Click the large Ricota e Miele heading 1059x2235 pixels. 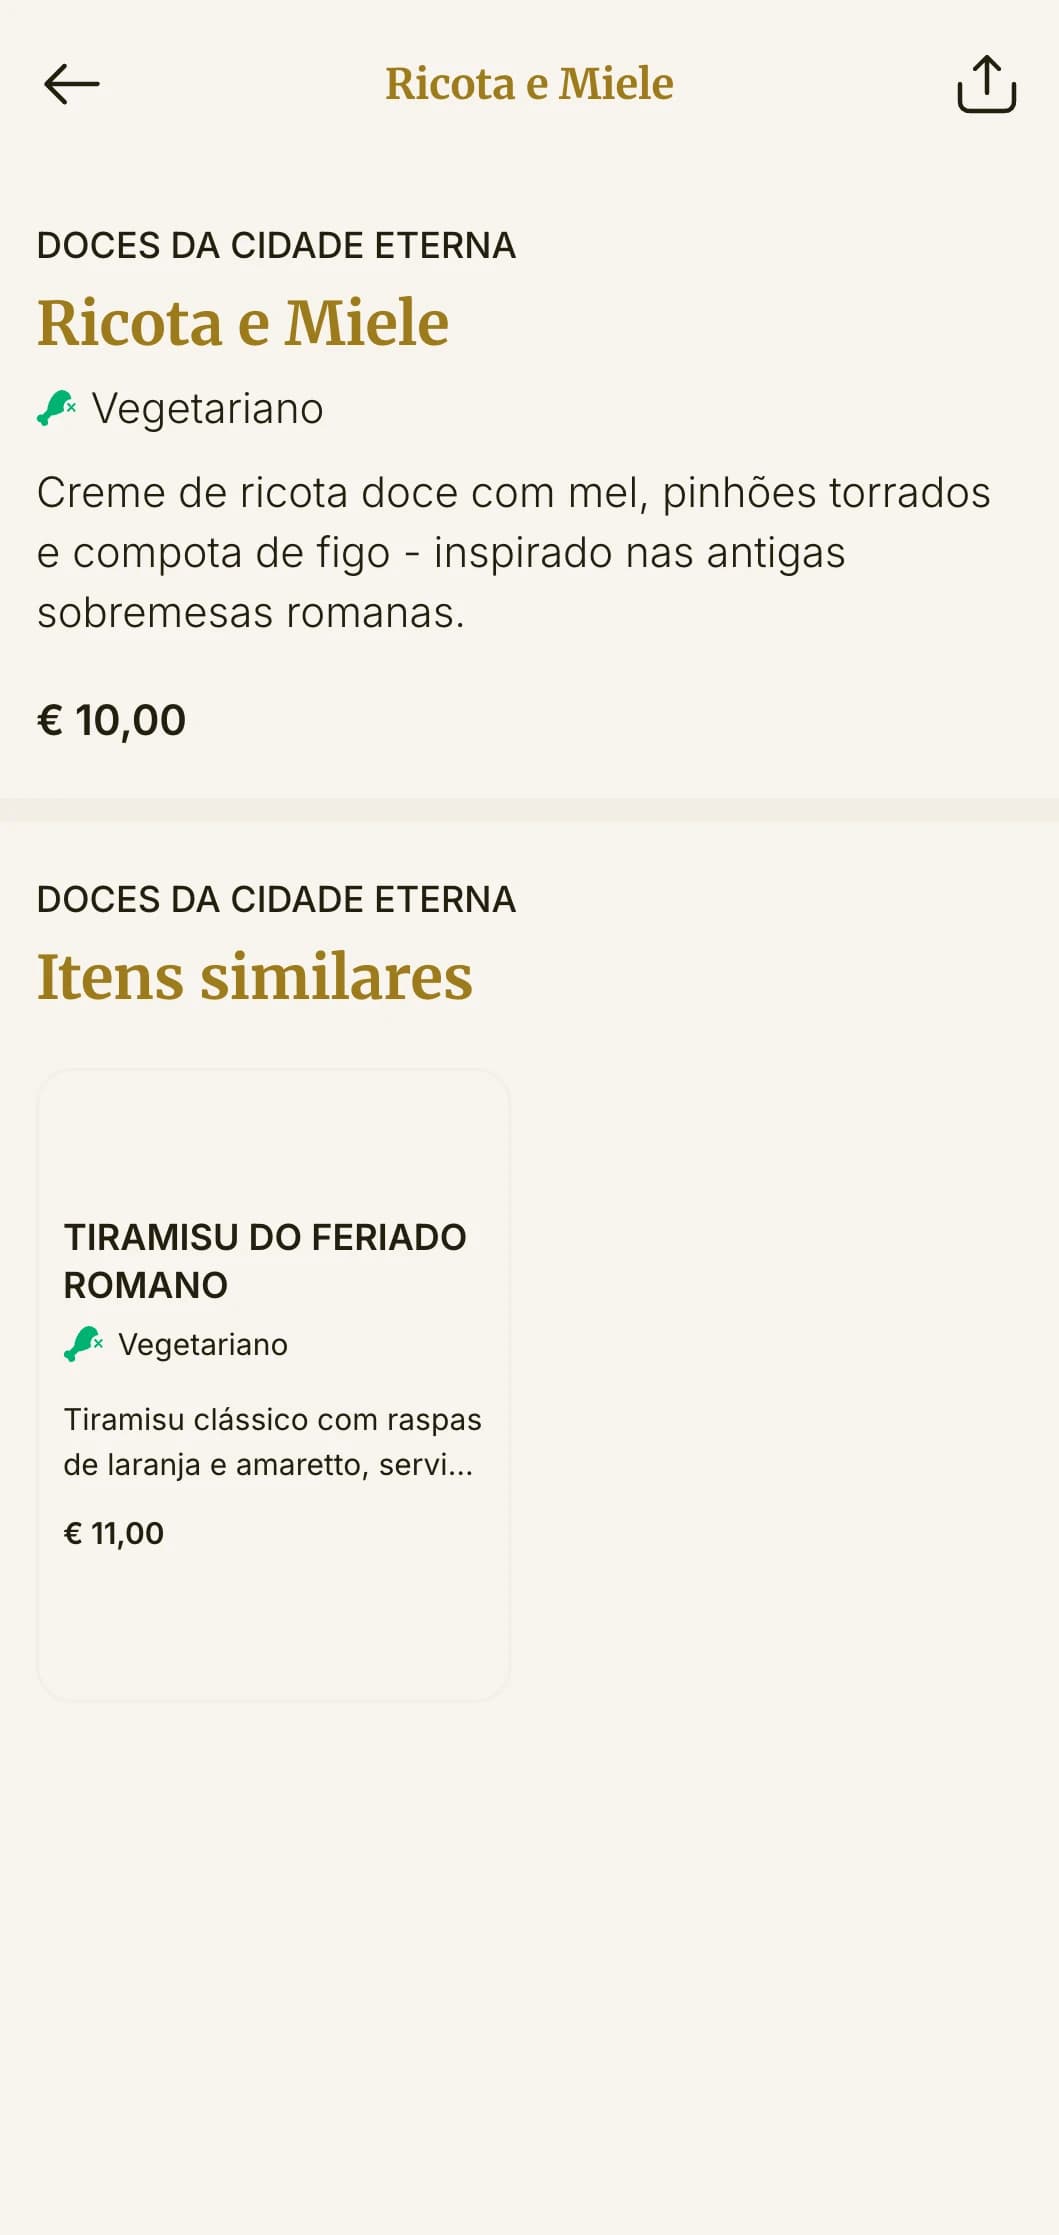[x=243, y=323]
